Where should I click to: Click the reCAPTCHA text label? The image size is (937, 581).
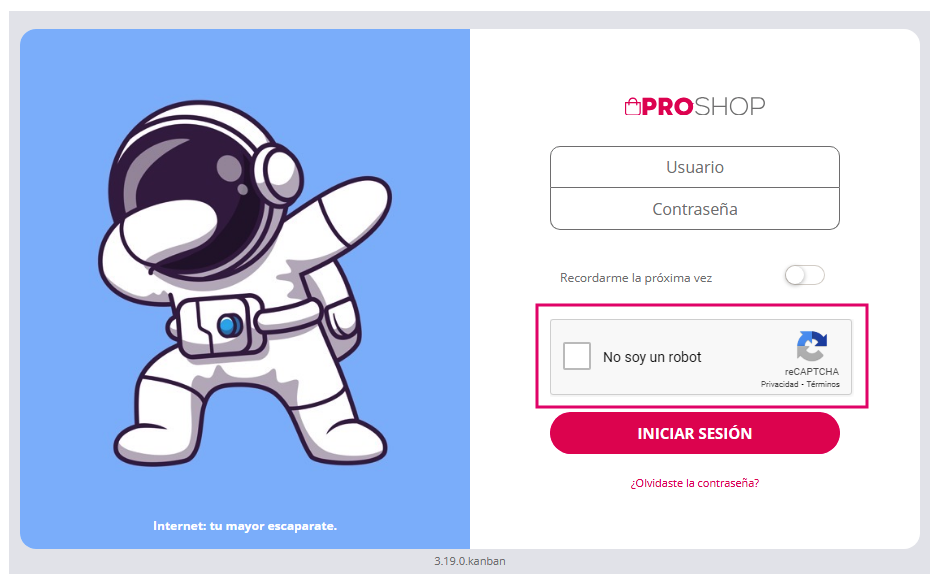pyautogui.click(x=812, y=372)
